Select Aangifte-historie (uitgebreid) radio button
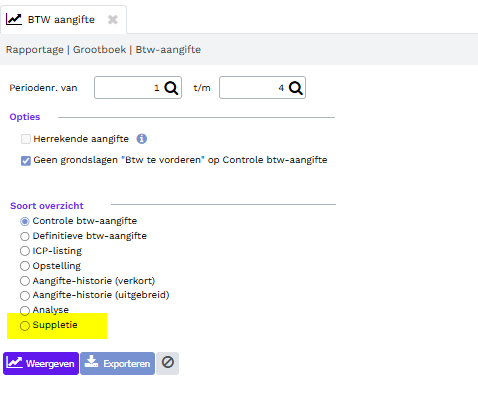Screen dimensions: 478x402 coord(25,295)
